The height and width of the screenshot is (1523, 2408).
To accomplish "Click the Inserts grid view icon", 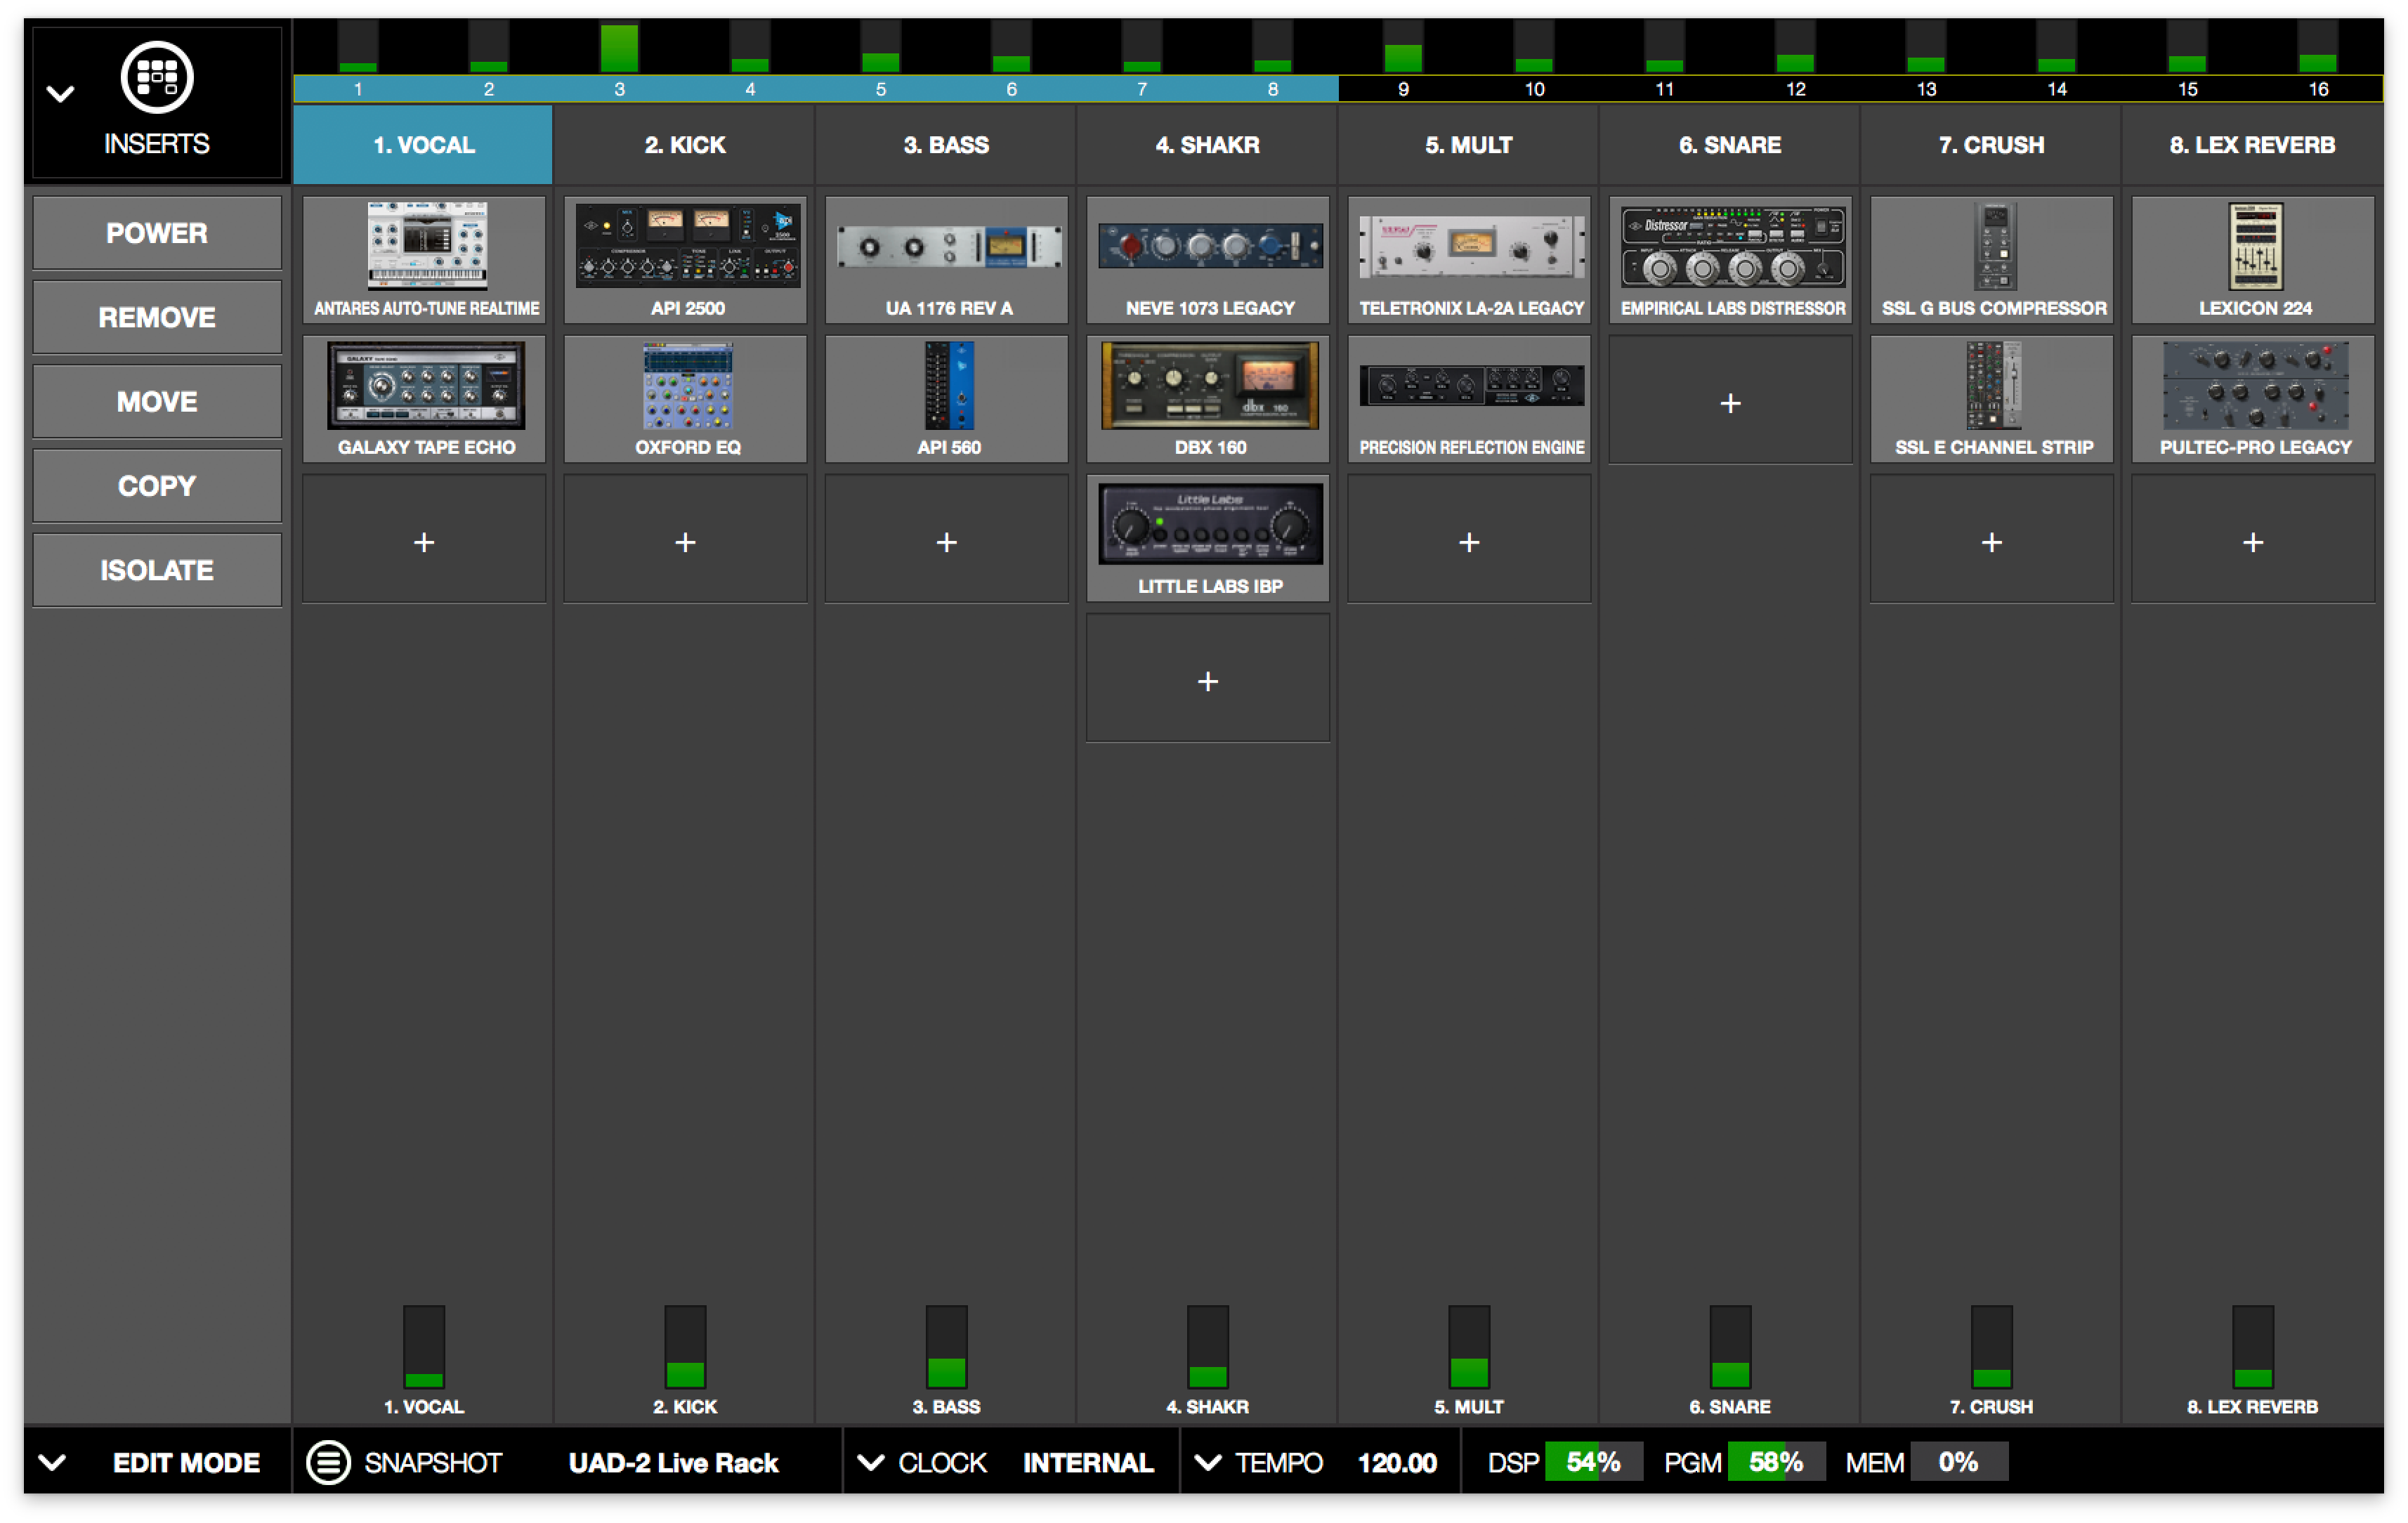I will (157, 76).
